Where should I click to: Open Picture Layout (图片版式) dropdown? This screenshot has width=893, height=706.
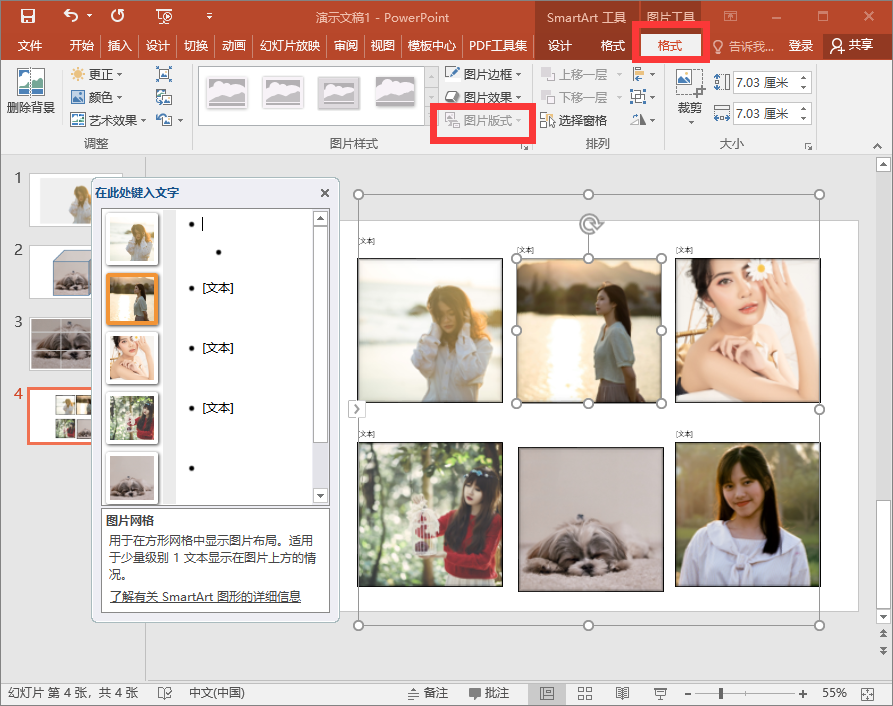(484, 120)
